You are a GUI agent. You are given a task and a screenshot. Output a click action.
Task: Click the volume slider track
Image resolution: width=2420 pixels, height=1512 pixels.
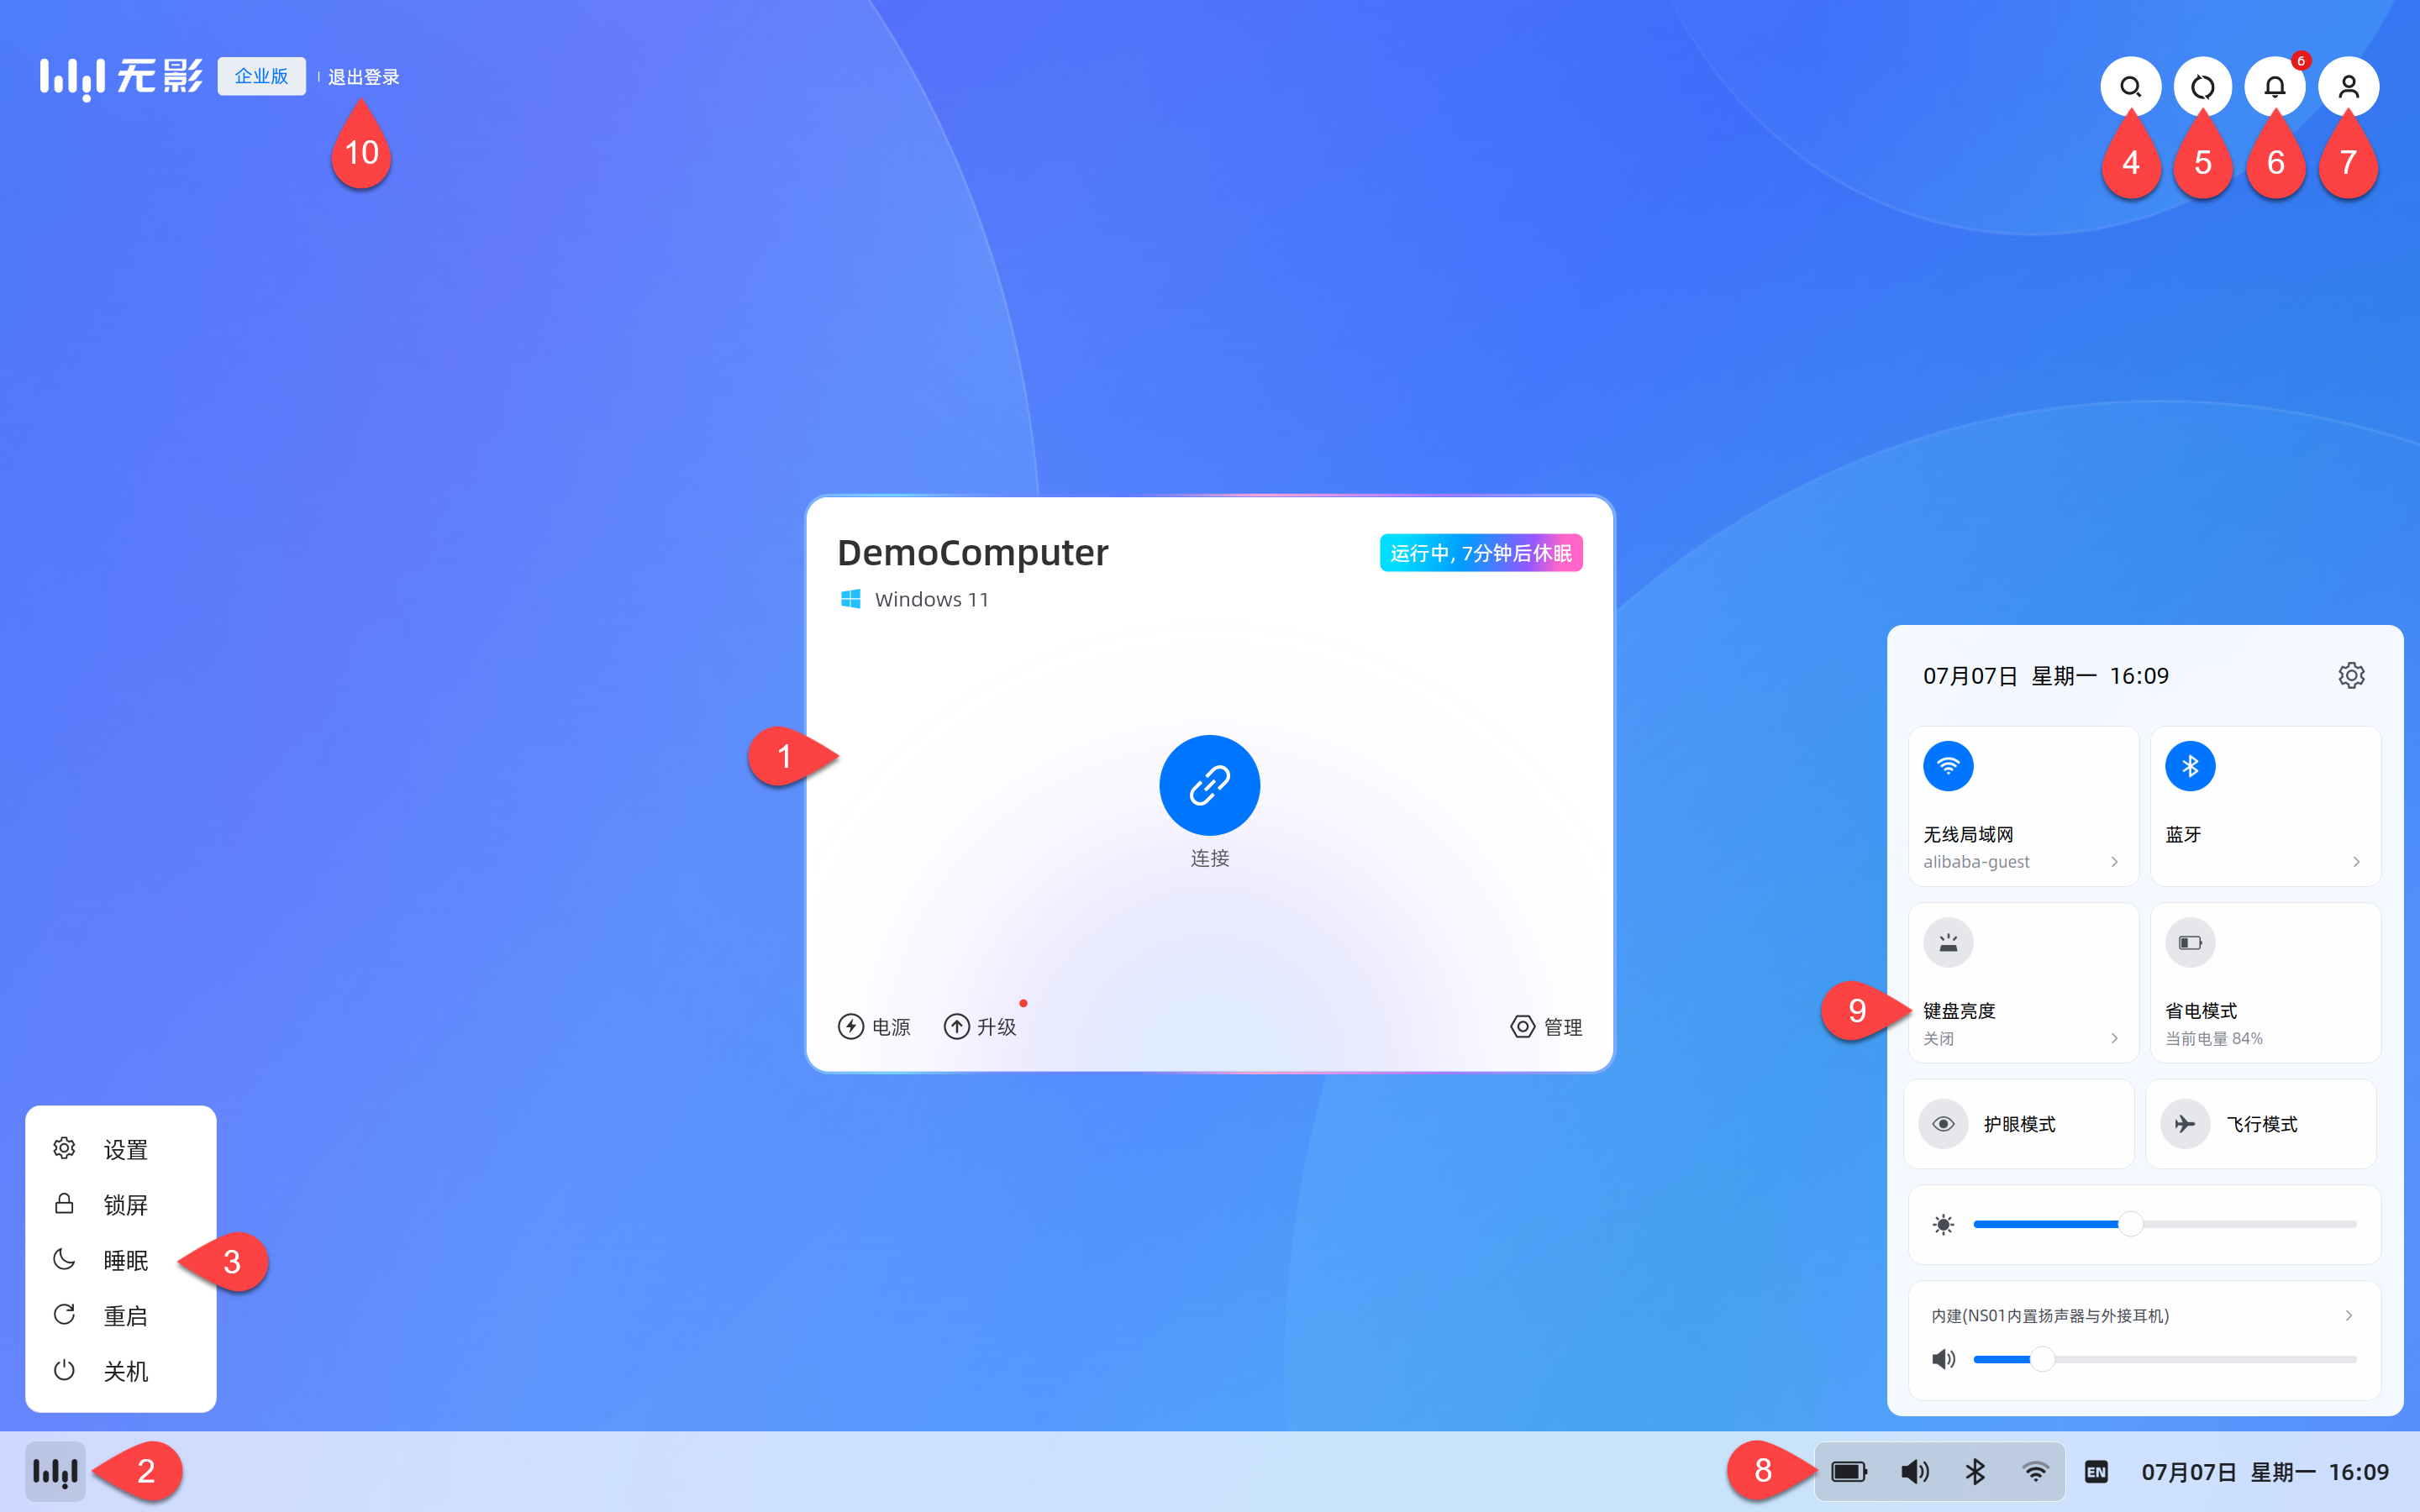coord(2164,1359)
